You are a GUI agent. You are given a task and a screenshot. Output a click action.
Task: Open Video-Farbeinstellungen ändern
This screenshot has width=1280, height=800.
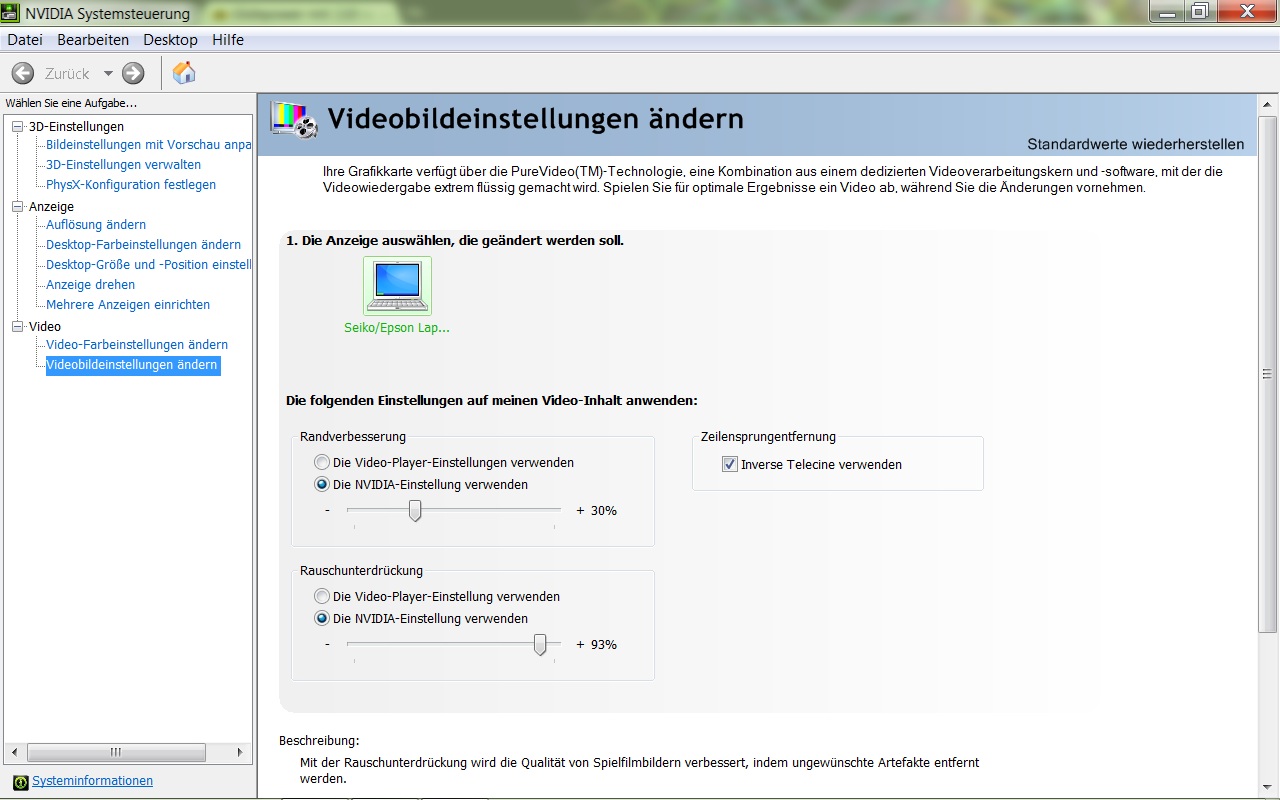point(137,345)
